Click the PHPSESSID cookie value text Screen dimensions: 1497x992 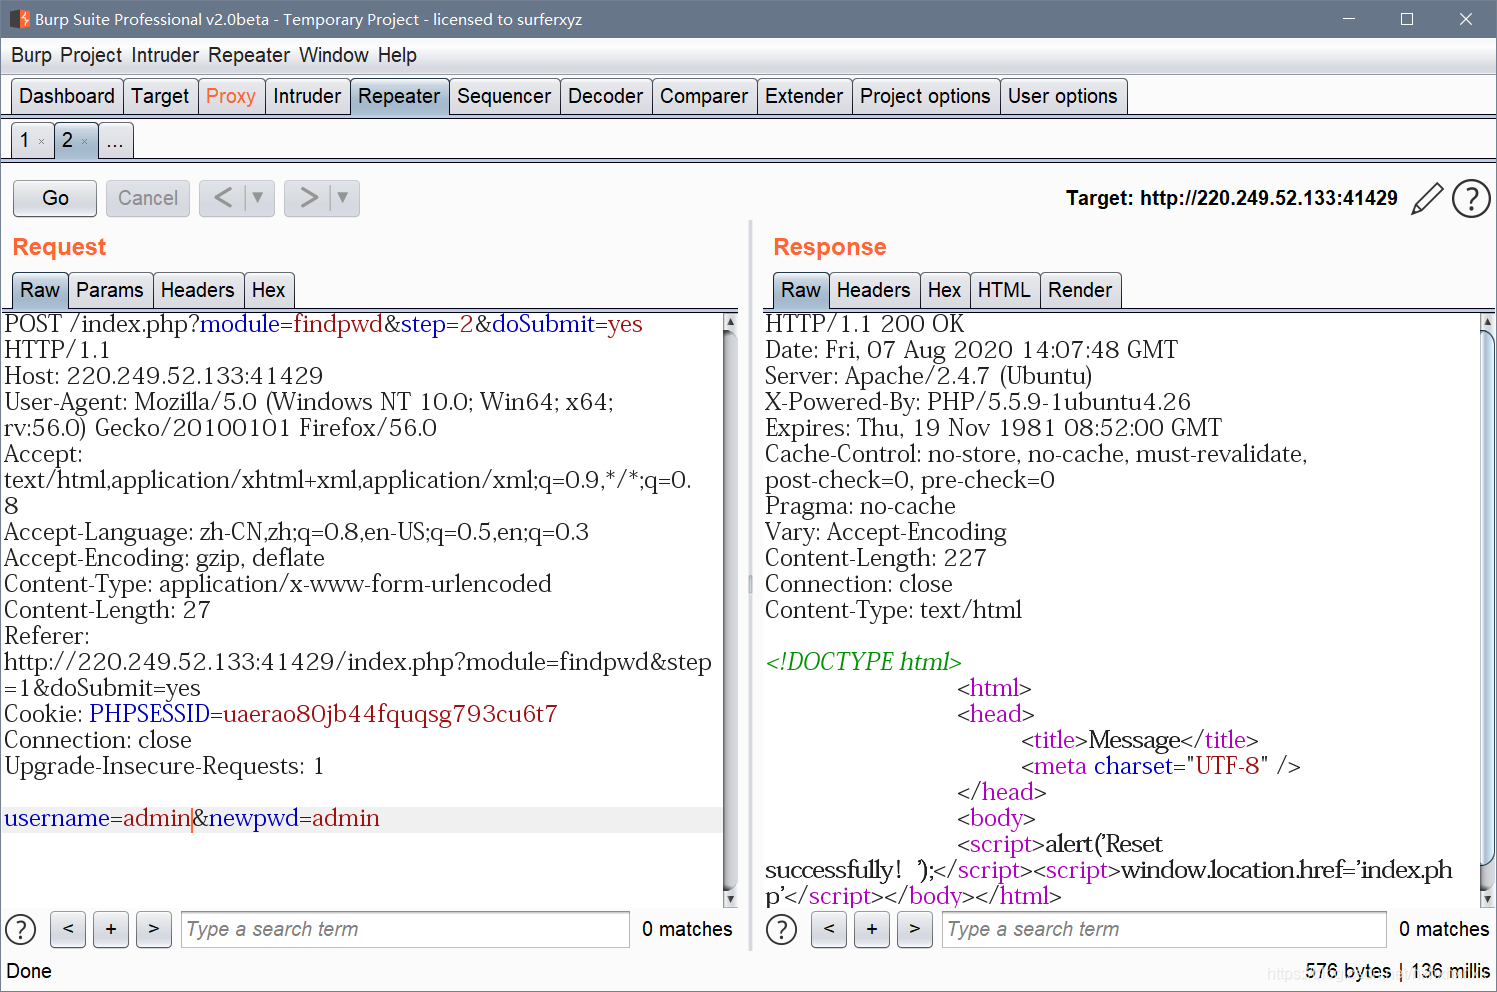(x=390, y=714)
